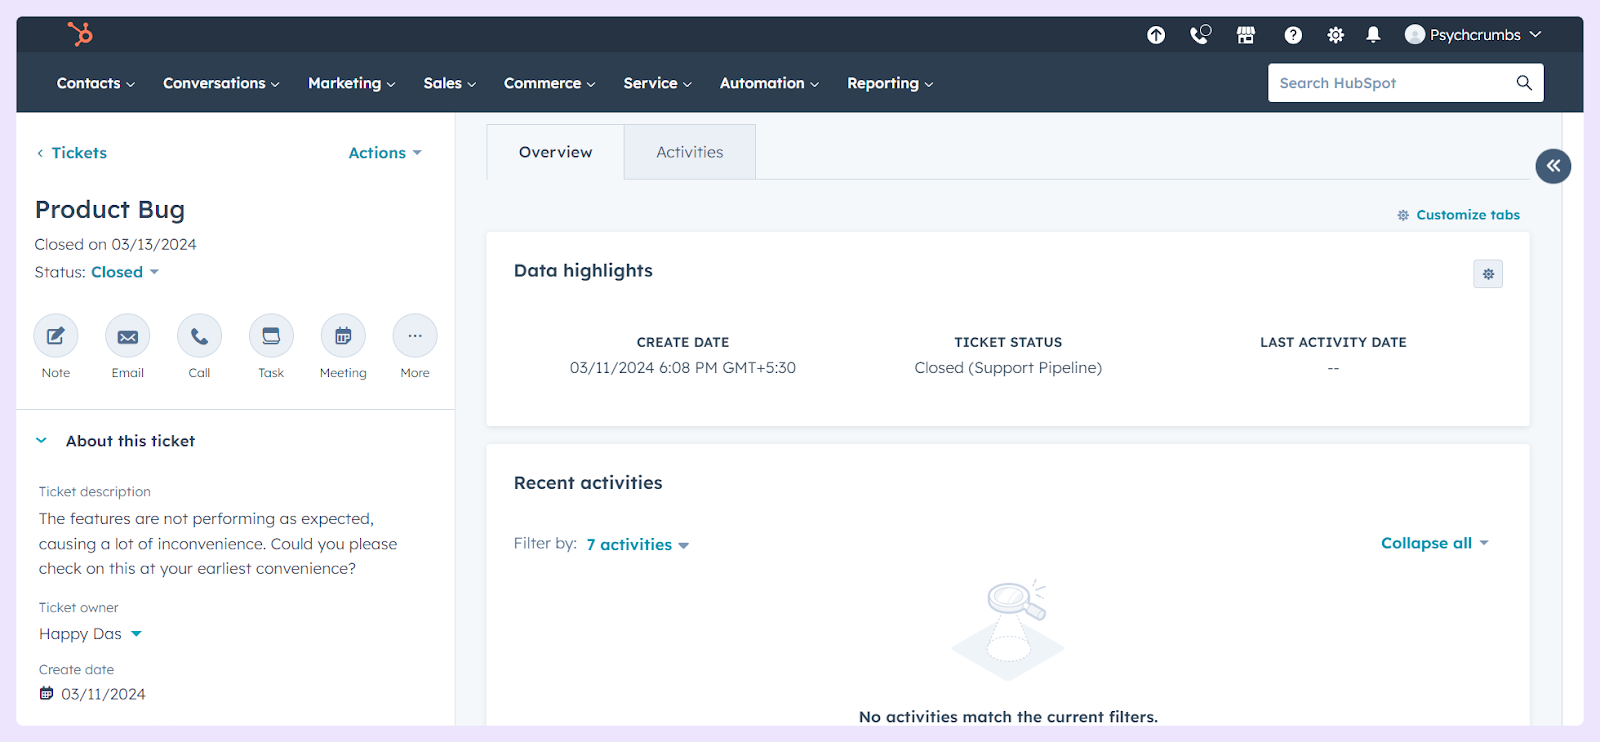
Task: Open the Conversations menu
Action: [221, 83]
